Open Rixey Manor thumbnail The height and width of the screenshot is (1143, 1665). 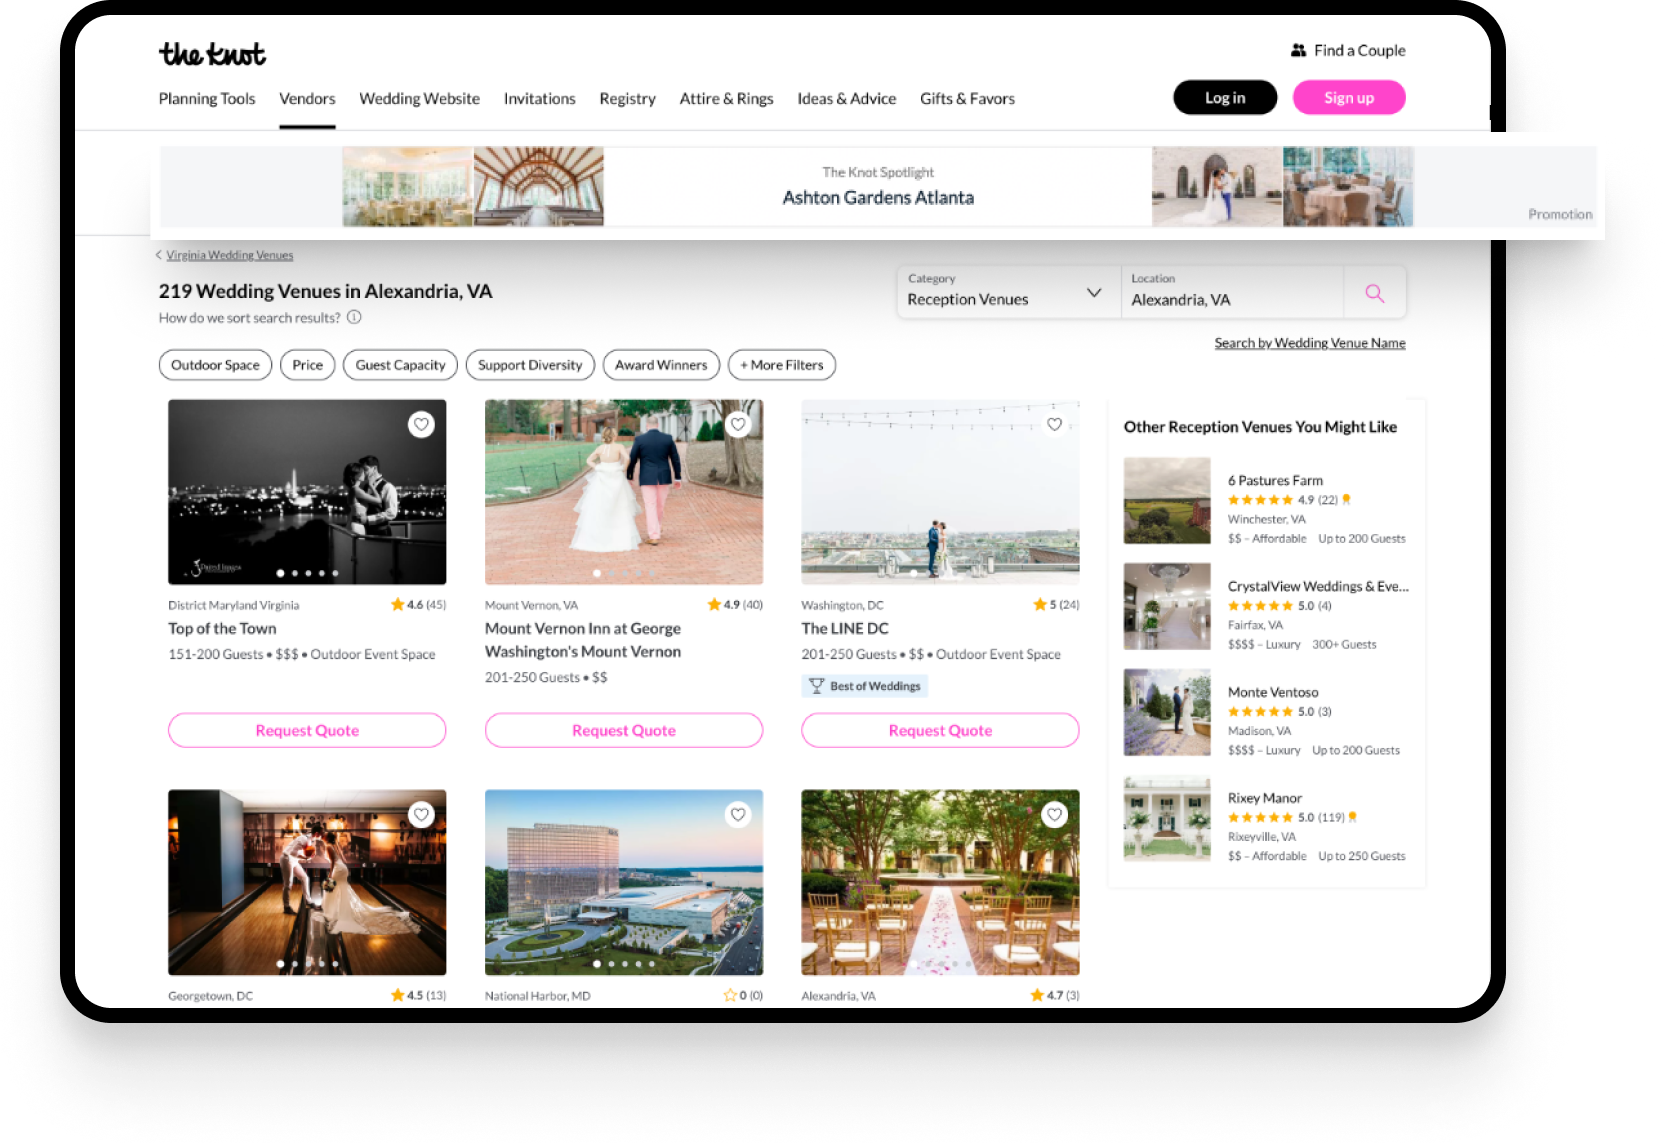tap(1167, 818)
